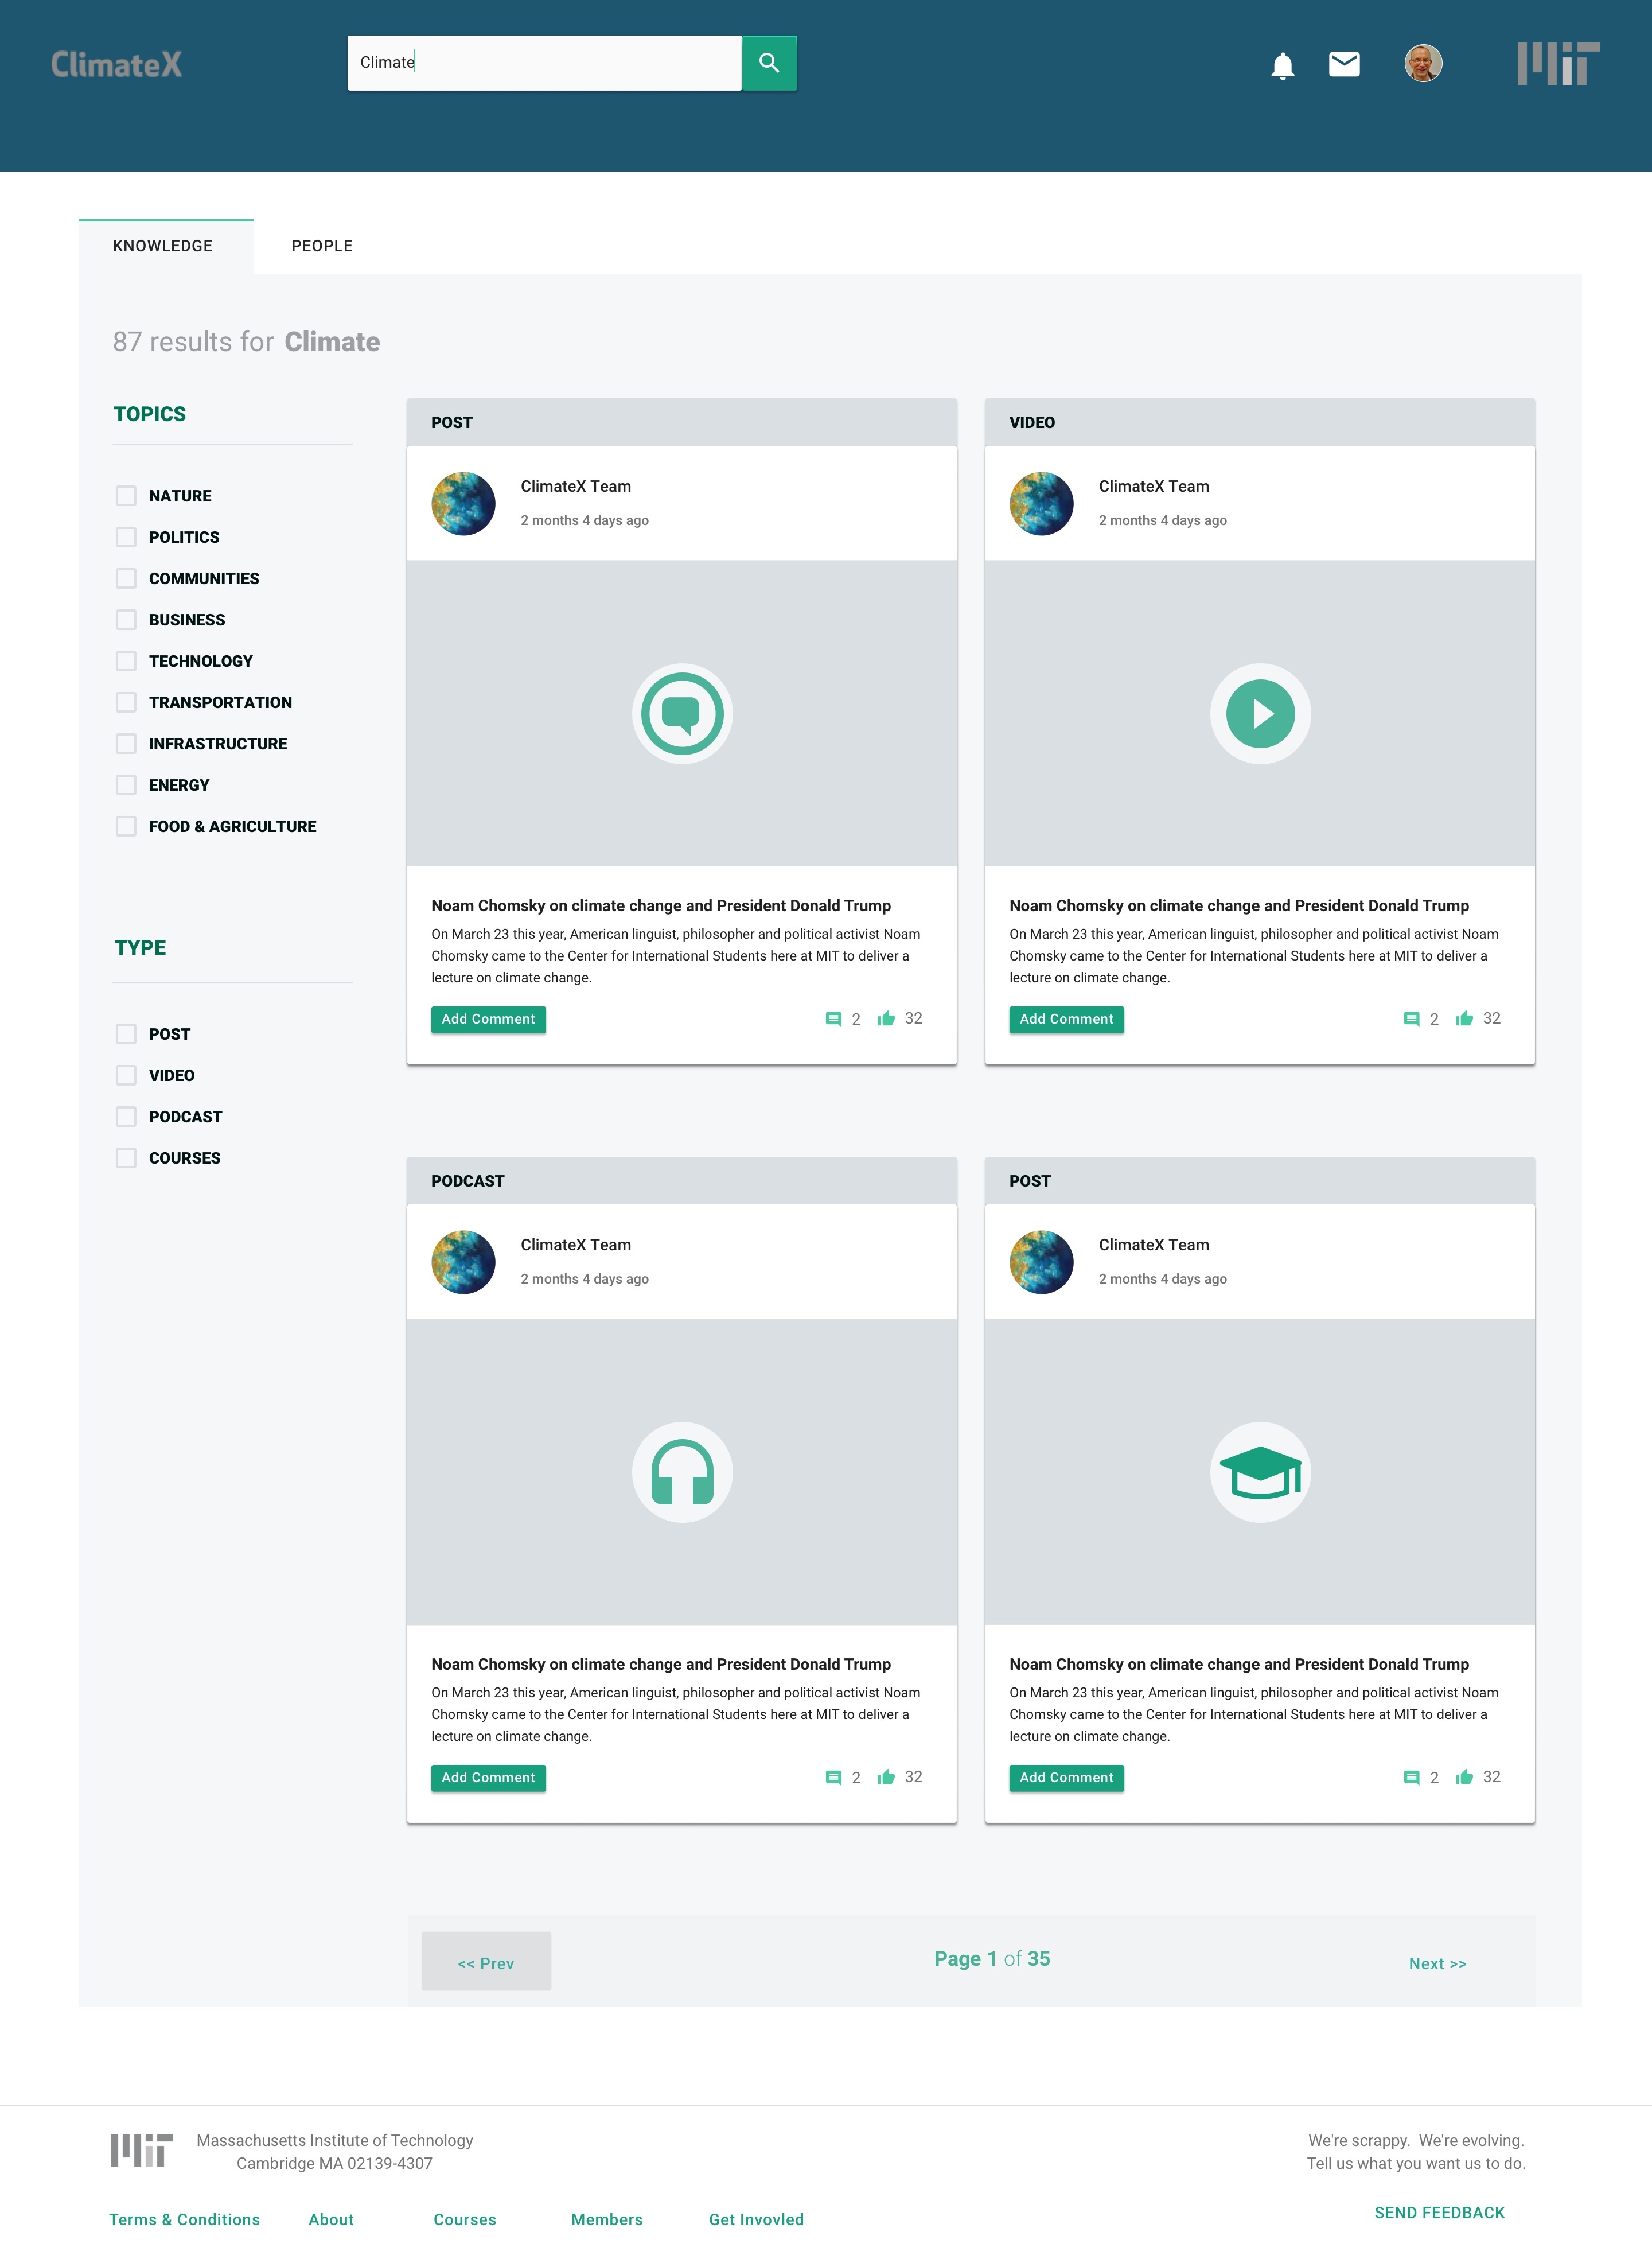
Task: Check the NATURE topic filter
Action: click(x=126, y=496)
